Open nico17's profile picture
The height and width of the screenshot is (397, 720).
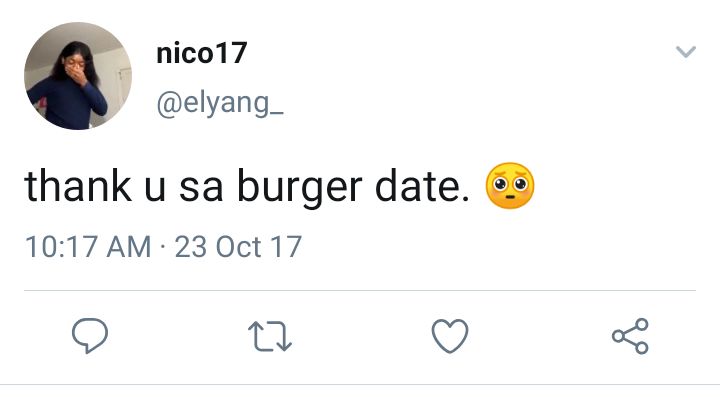(x=78, y=76)
